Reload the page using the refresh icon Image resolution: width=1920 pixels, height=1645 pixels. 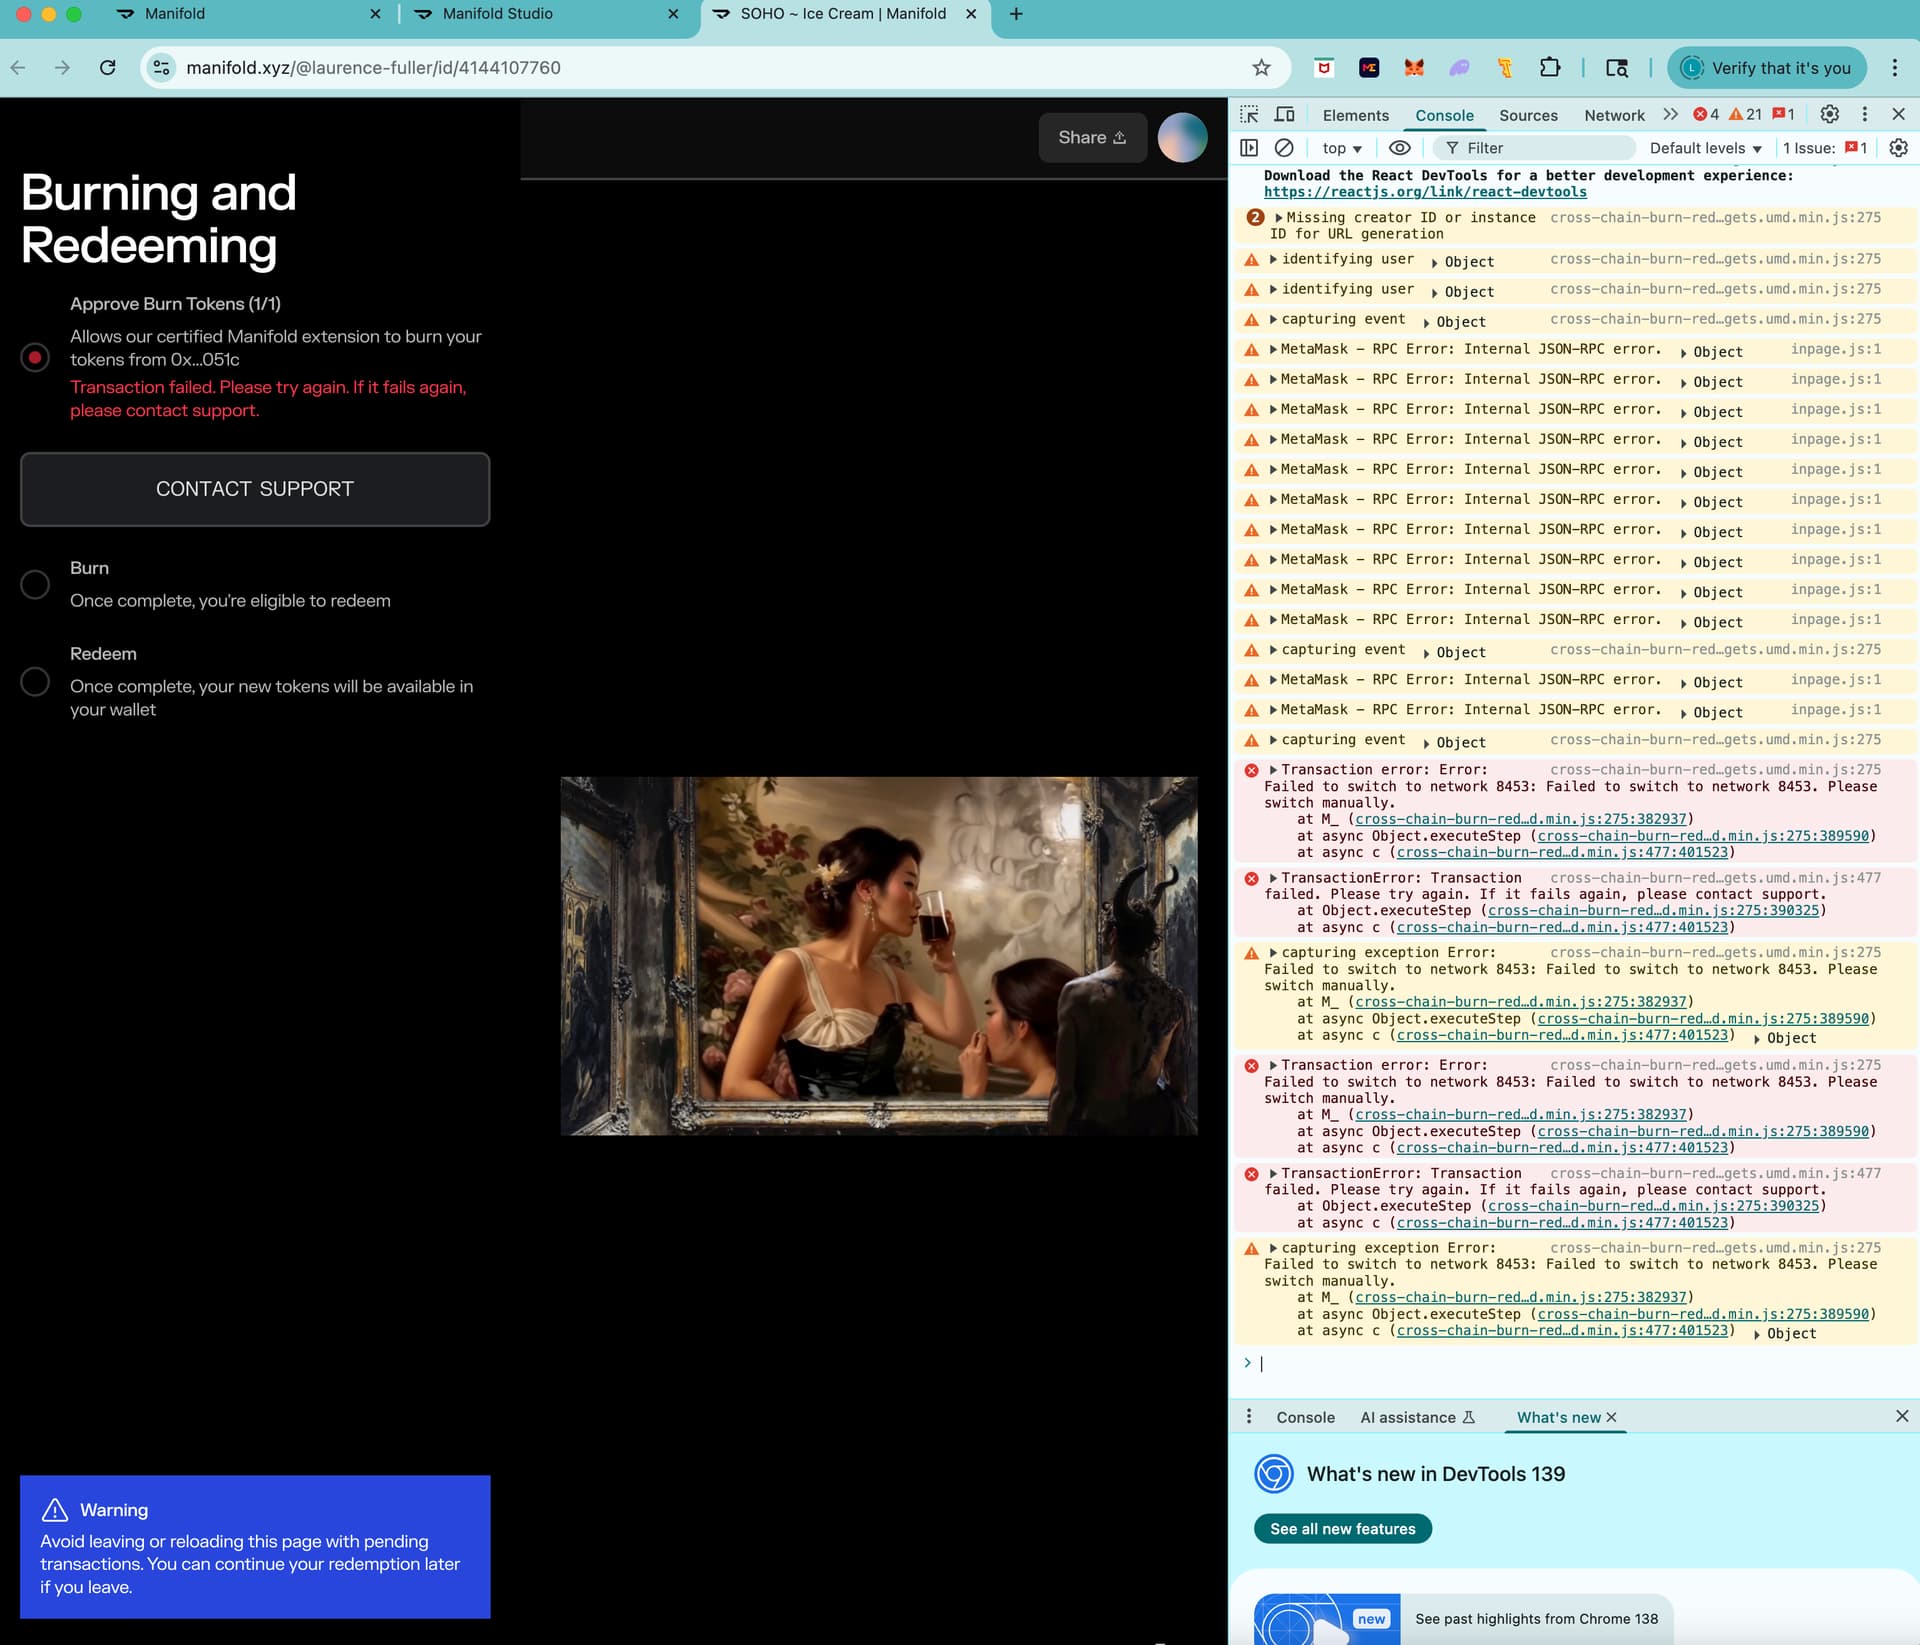coord(108,68)
